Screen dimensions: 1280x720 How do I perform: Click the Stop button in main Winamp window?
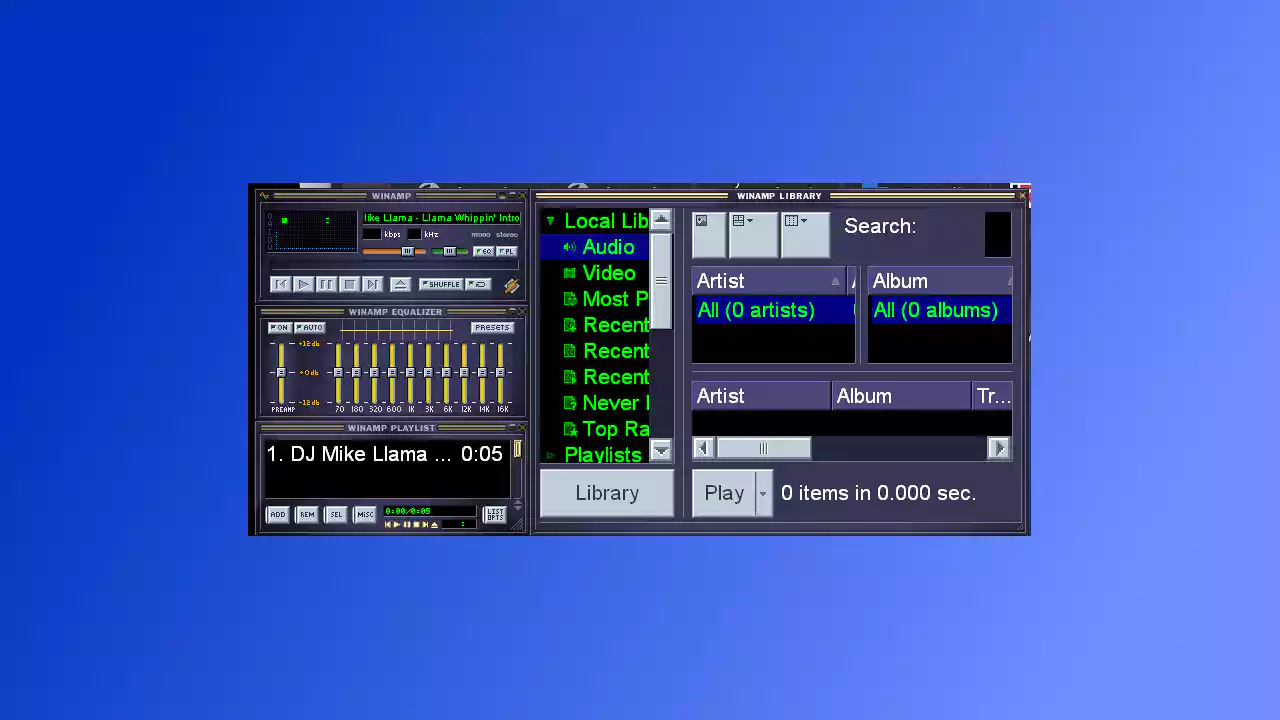[x=349, y=285]
